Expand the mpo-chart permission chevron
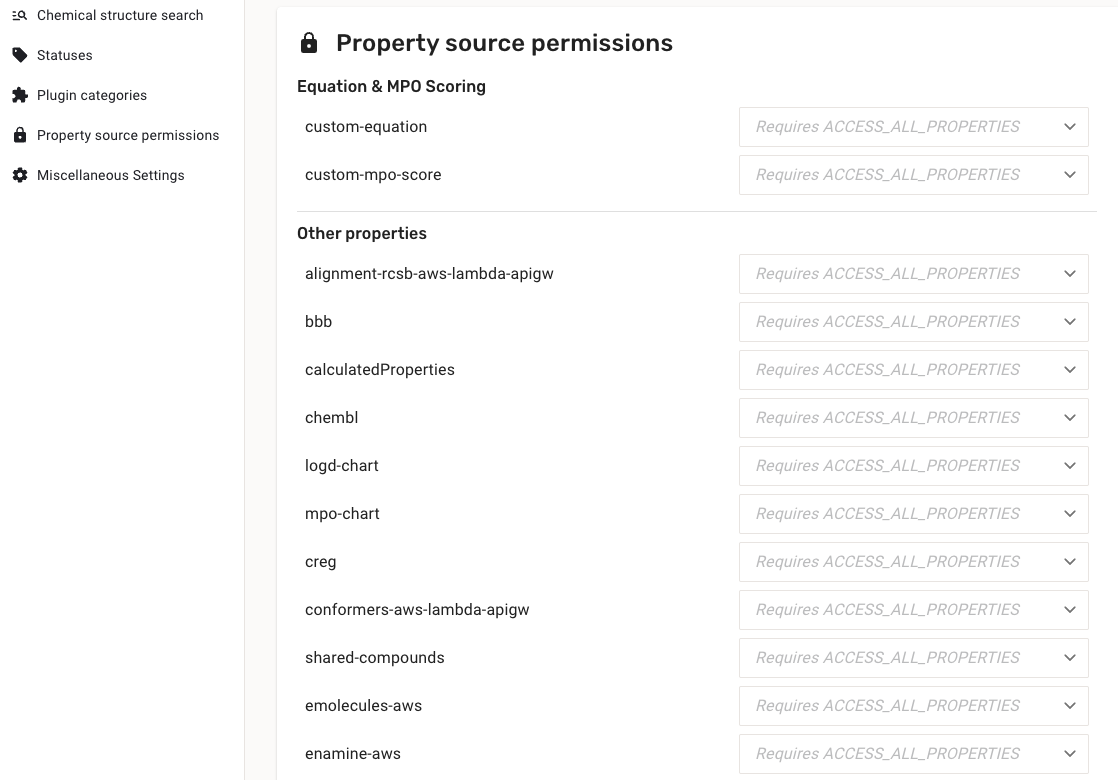This screenshot has width=1118, height=780. tap(1069, 514)
